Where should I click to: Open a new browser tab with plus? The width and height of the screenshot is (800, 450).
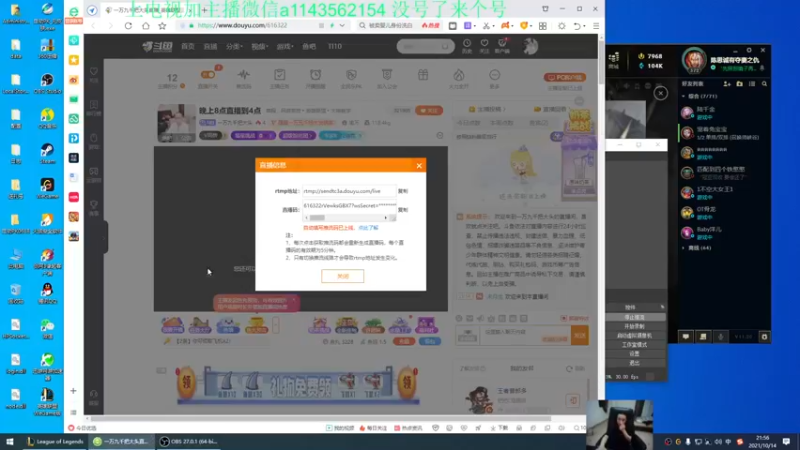[204, 10]
